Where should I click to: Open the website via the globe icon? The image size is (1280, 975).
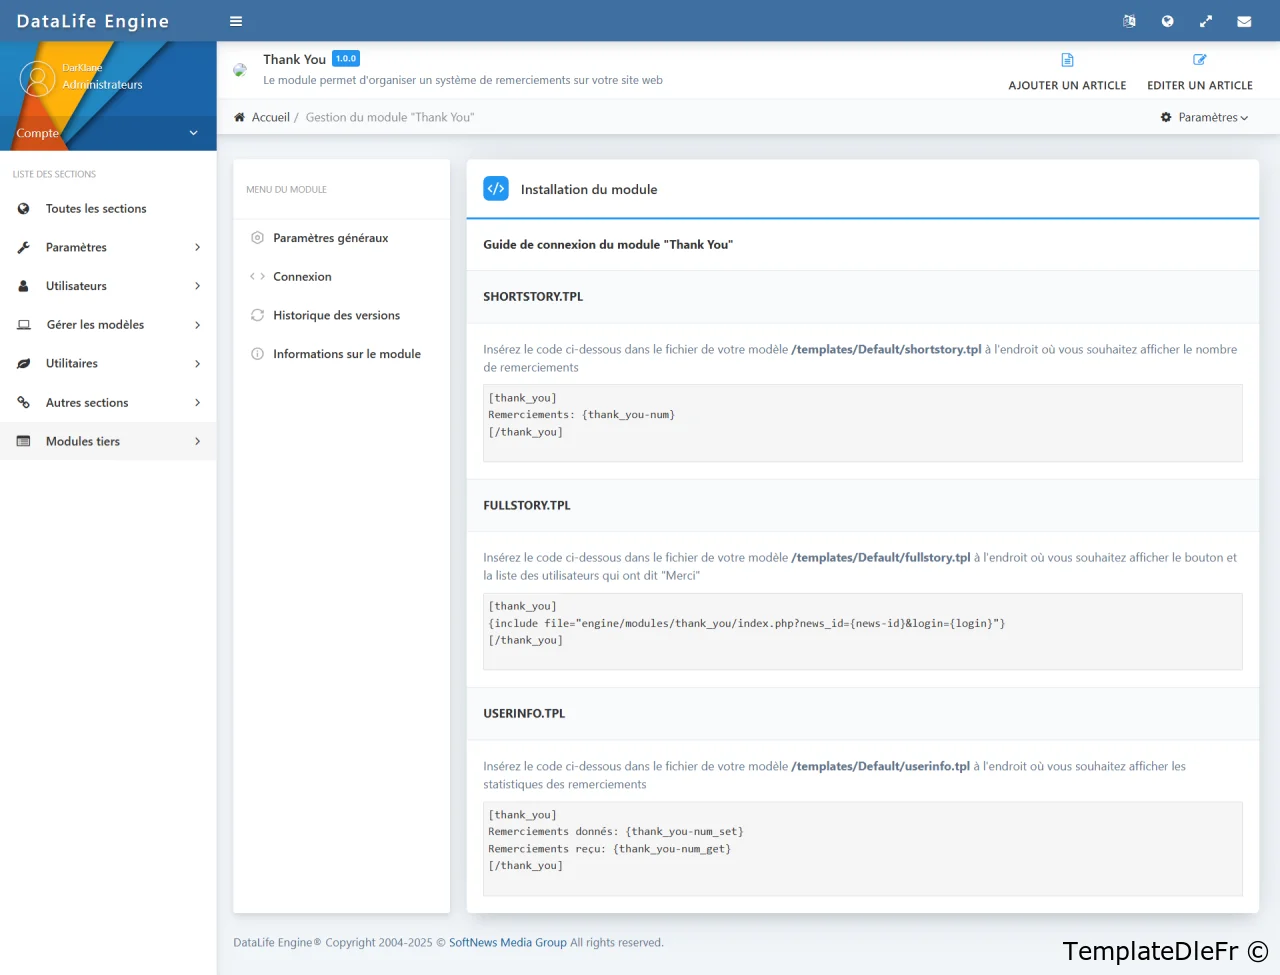[x=1167, y=21]
